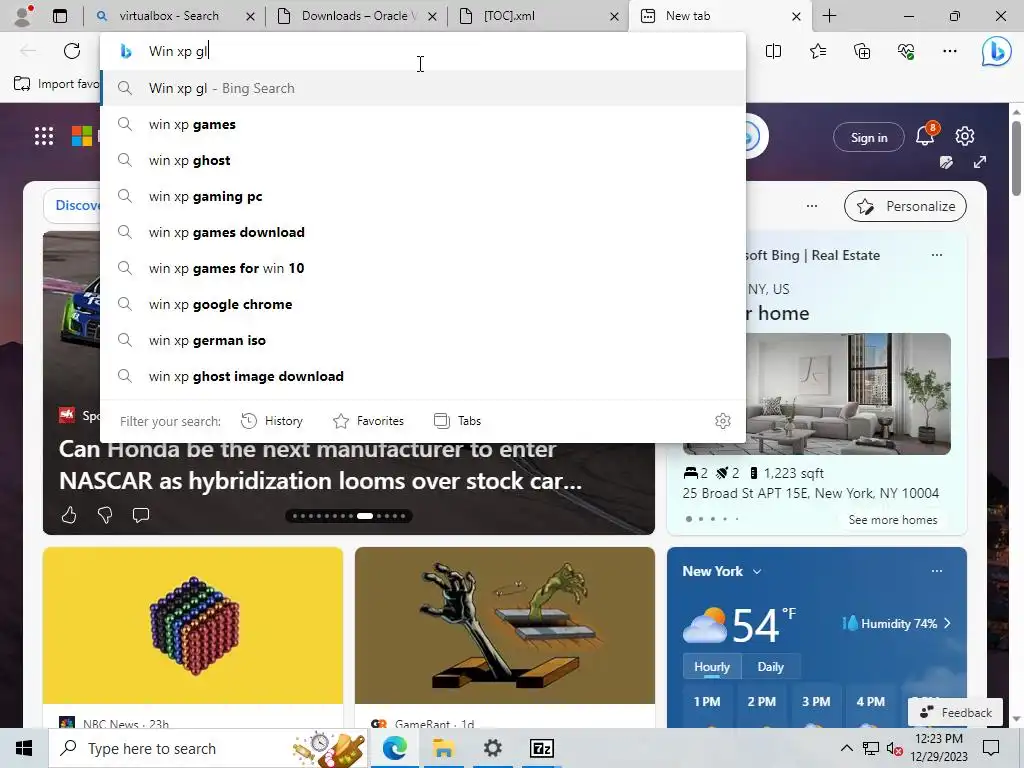1024x768 pixels.
Task: Open File Explorer from the taskbar
Action: coord(443,748)
